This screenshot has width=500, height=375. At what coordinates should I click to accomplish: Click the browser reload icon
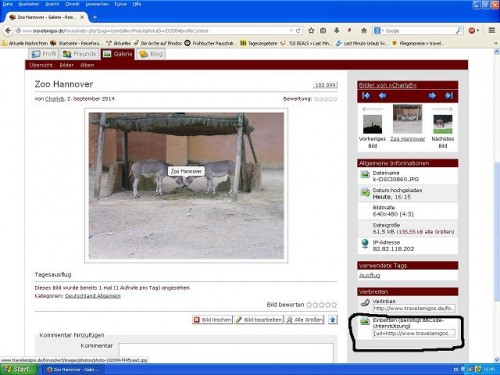pos(298,31)
